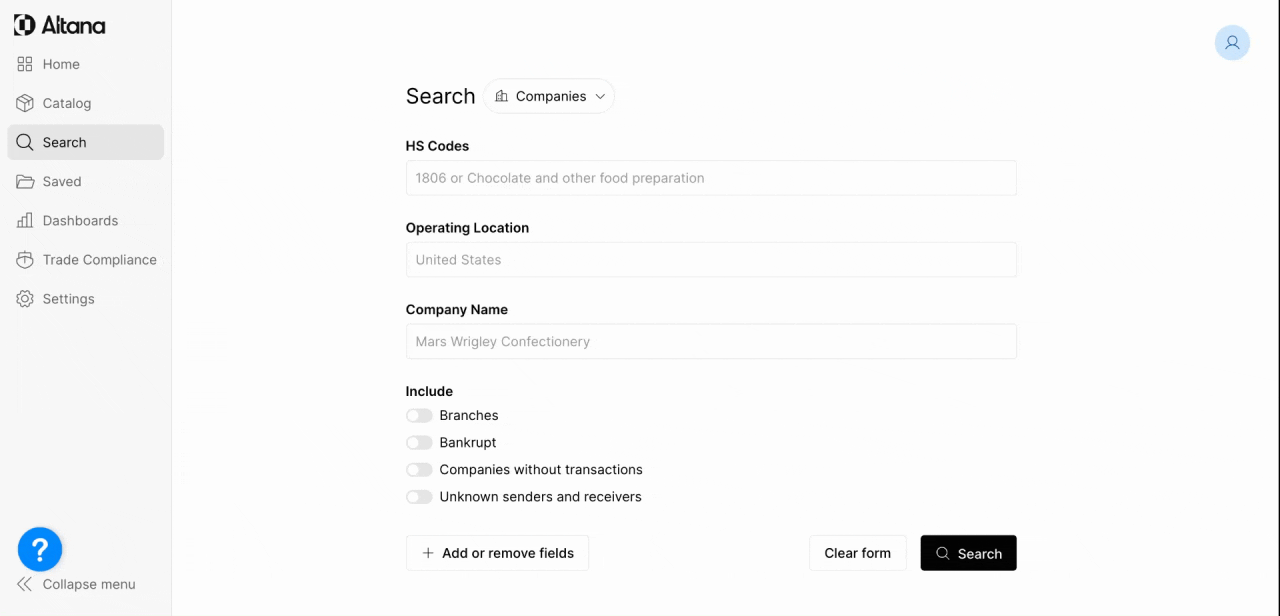Click the Trade Compliance icon
This screenshot has width=1280, height=616.
25,260
